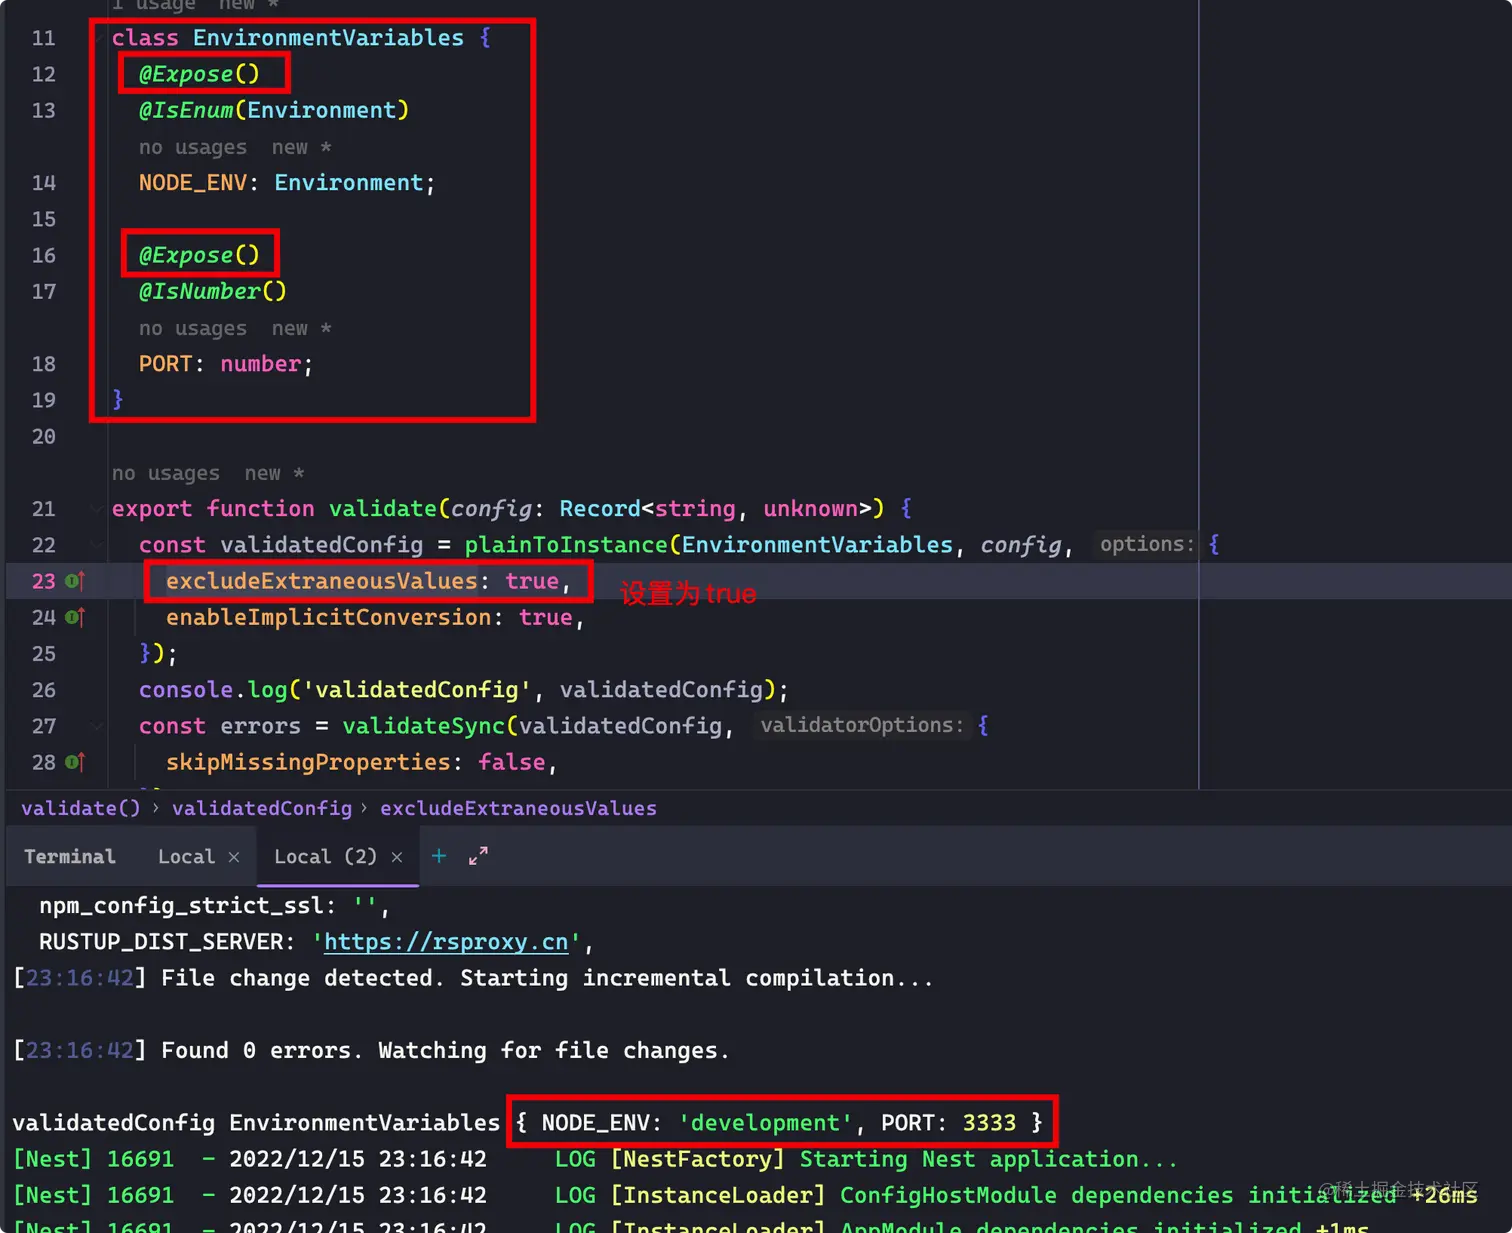The image size is (1512, 1233).
Task: Click the @IsNumber decorator on line 17
Action: pos(200,291)
